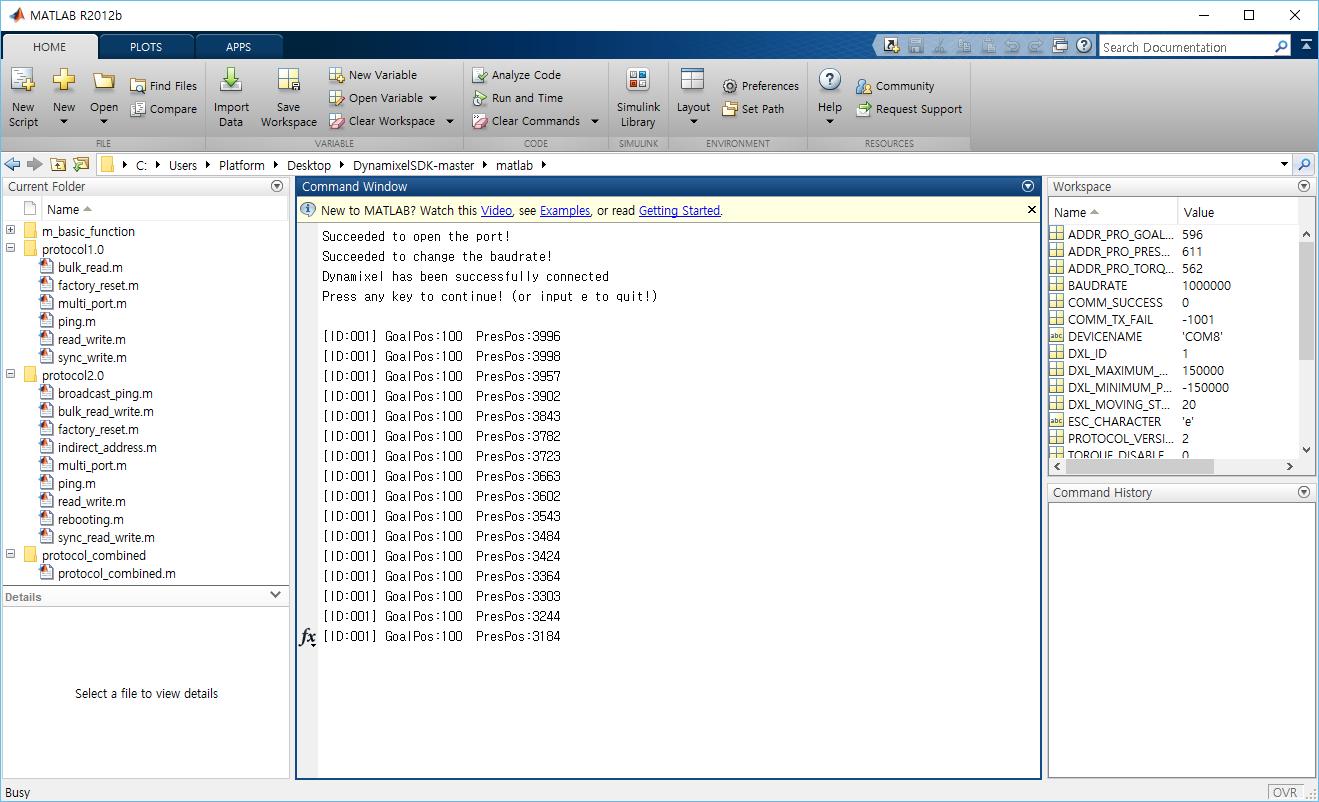This screenshot has height=802, width=1319.
Task: Click the New Variable button
Action: pyautogui.click(x=373, y=75)
